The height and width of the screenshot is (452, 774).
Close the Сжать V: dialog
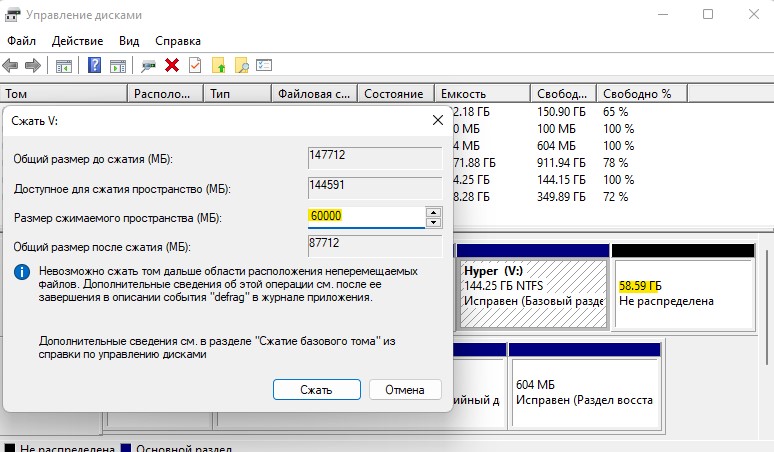tap(437, 120)
